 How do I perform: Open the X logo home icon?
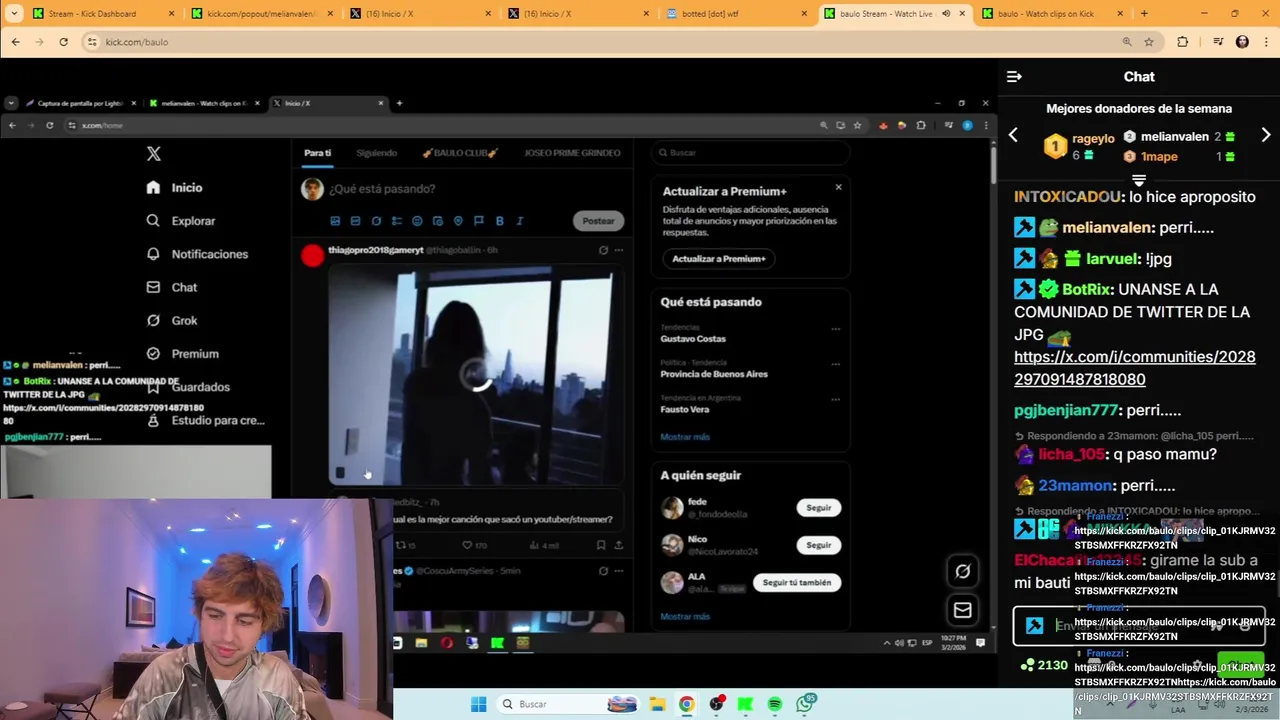[x=153, y=154]
